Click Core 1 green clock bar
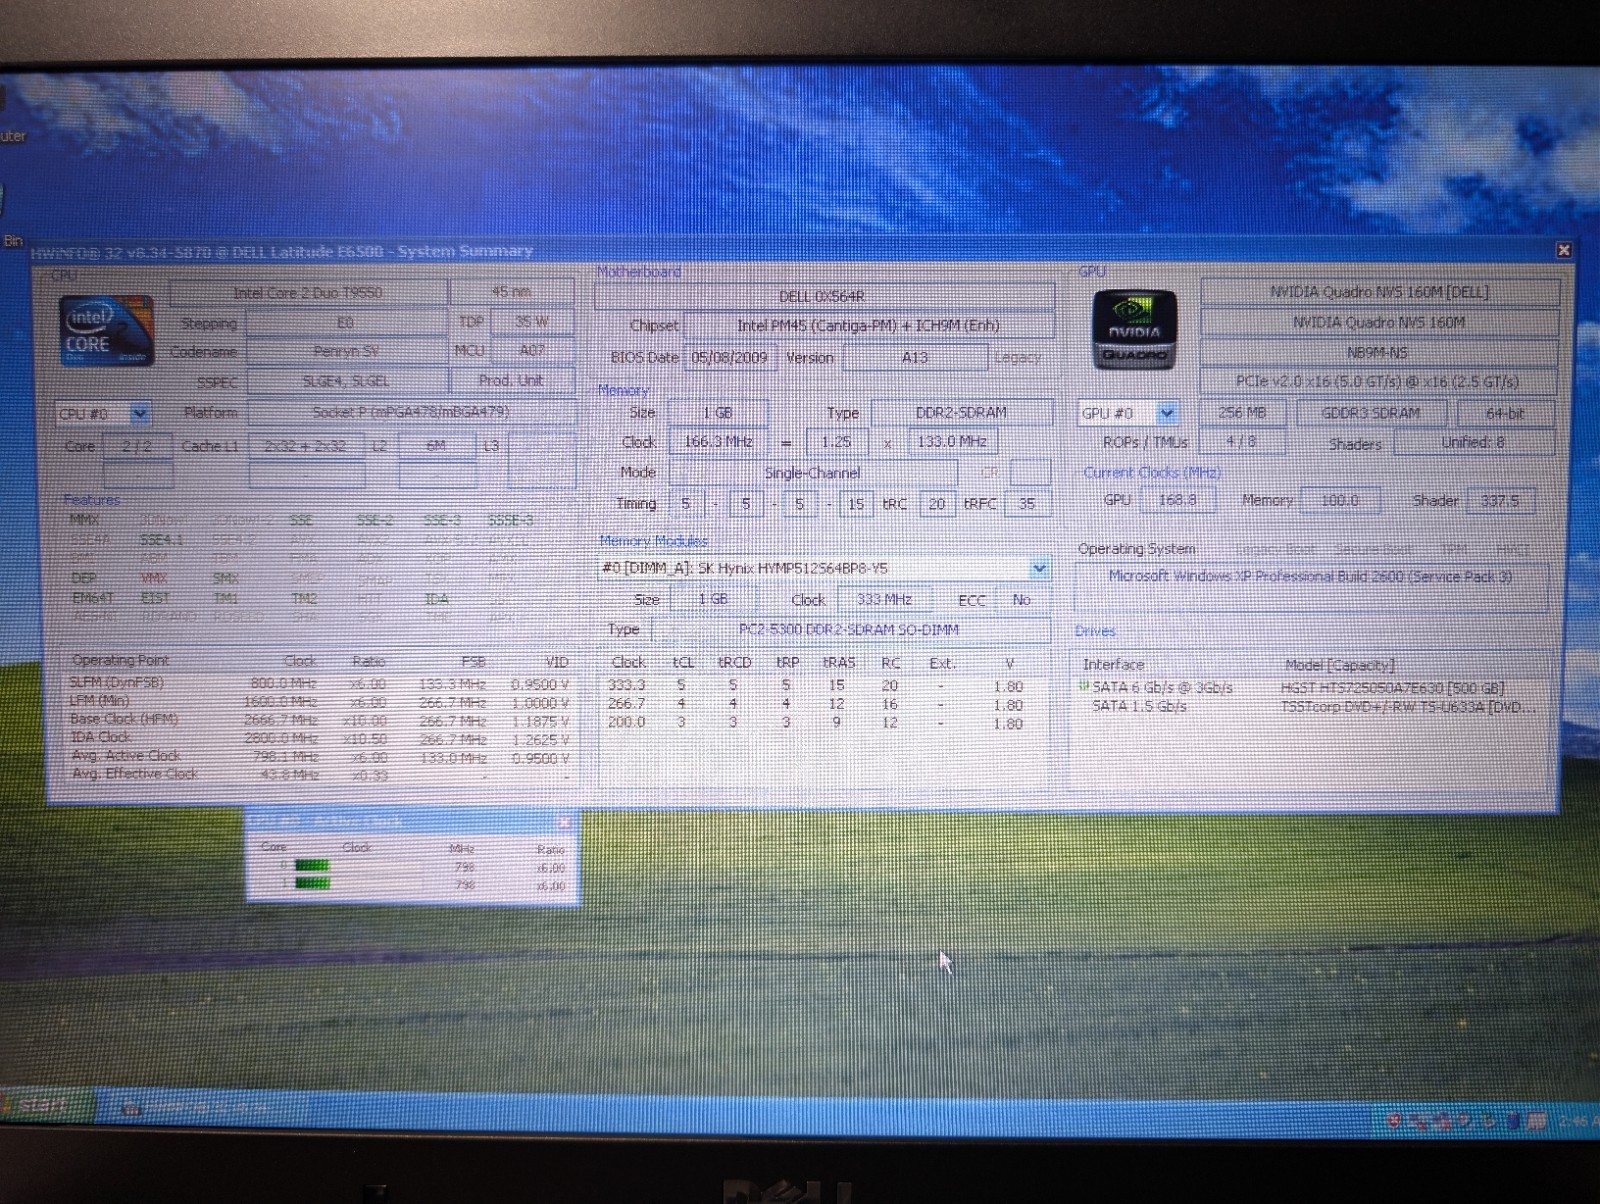 (x=312, y=883)
